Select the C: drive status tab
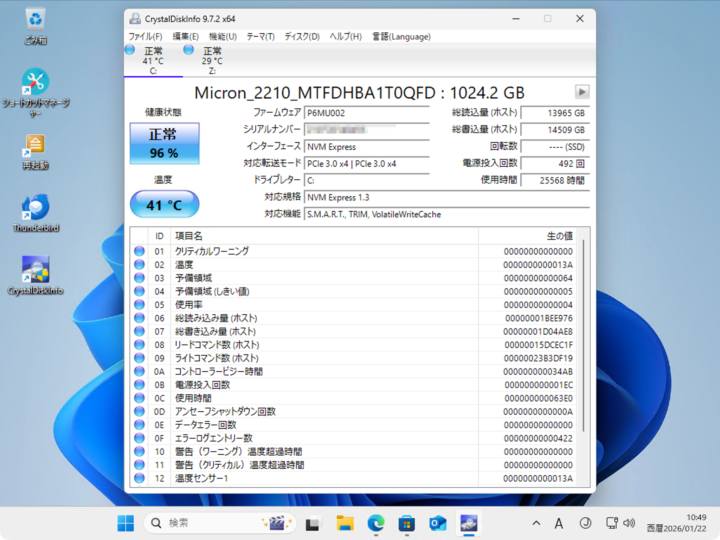 click(152, 60)
